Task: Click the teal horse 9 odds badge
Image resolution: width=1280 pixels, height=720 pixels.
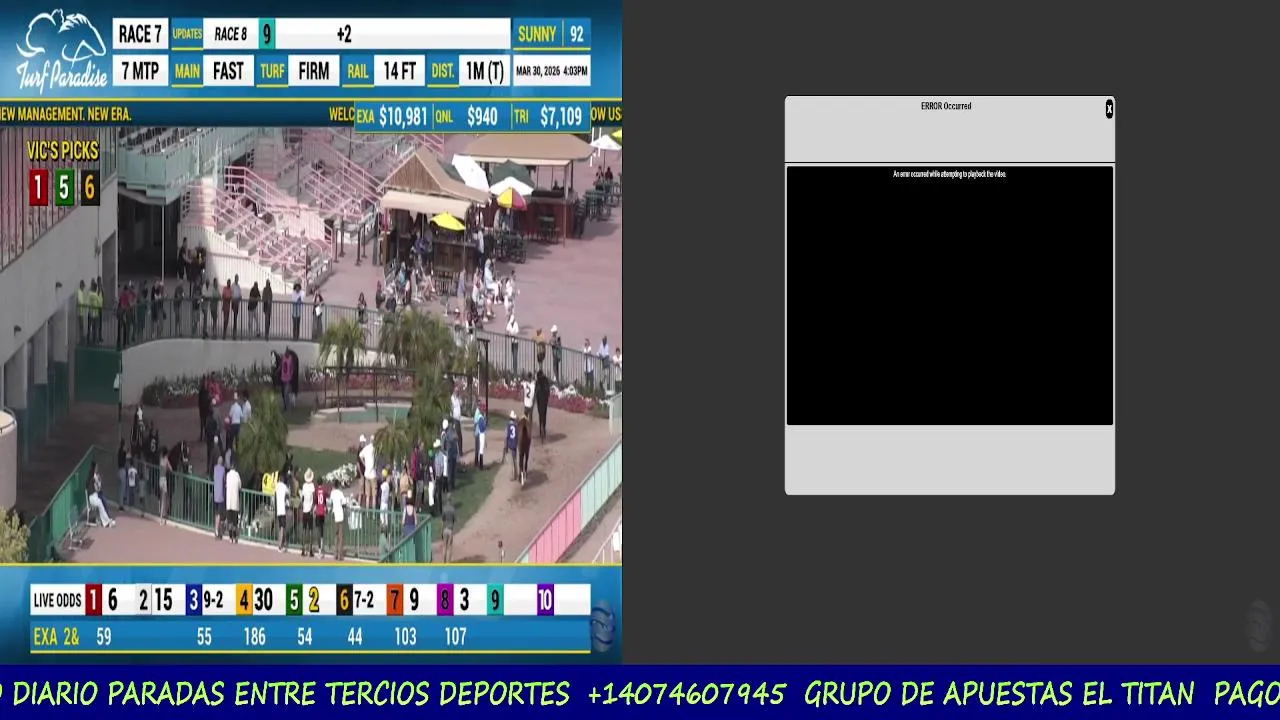Action: click(494, 600)
